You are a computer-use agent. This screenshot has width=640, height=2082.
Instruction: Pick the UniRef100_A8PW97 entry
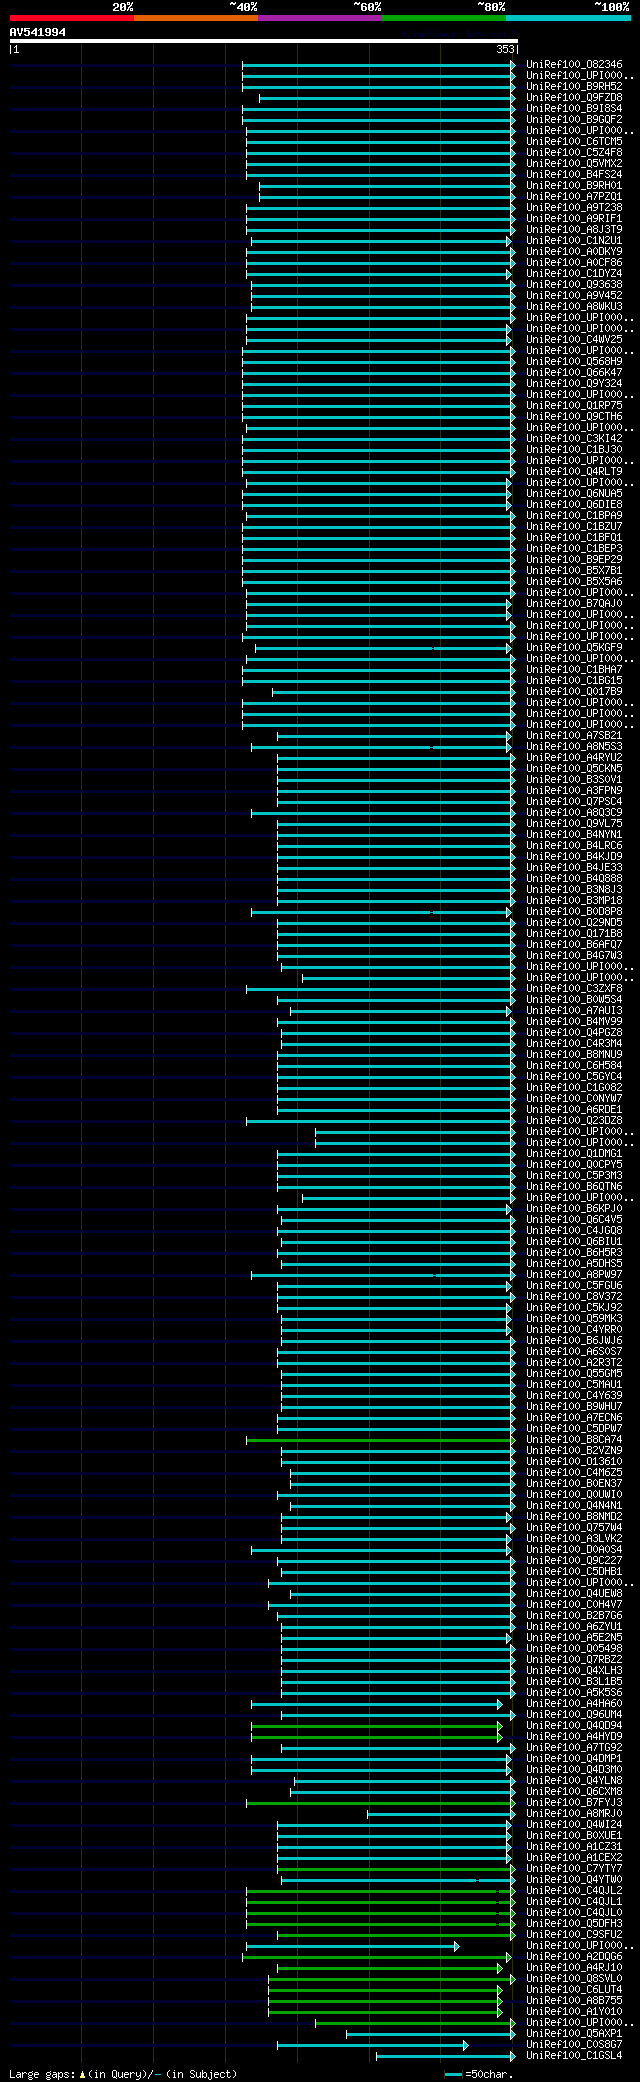pyautogui.click(x=574, y=1275)
